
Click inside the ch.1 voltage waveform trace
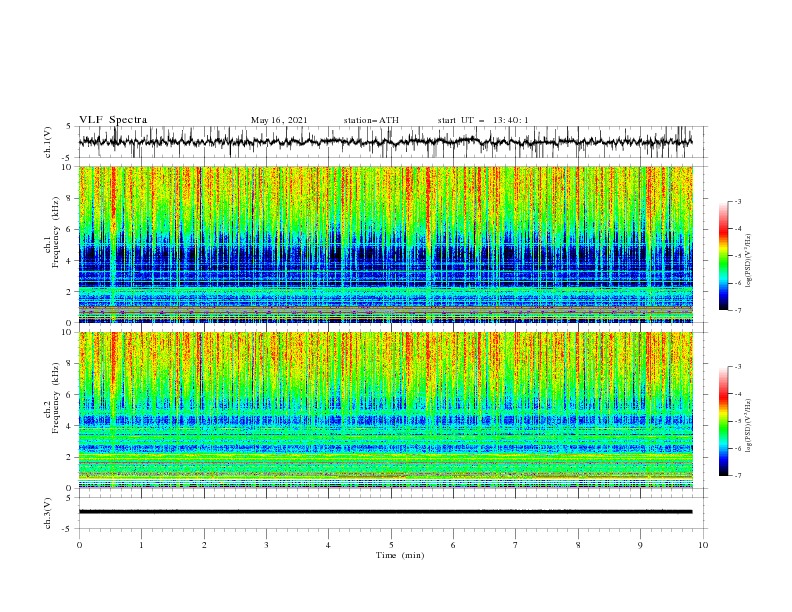385,142
